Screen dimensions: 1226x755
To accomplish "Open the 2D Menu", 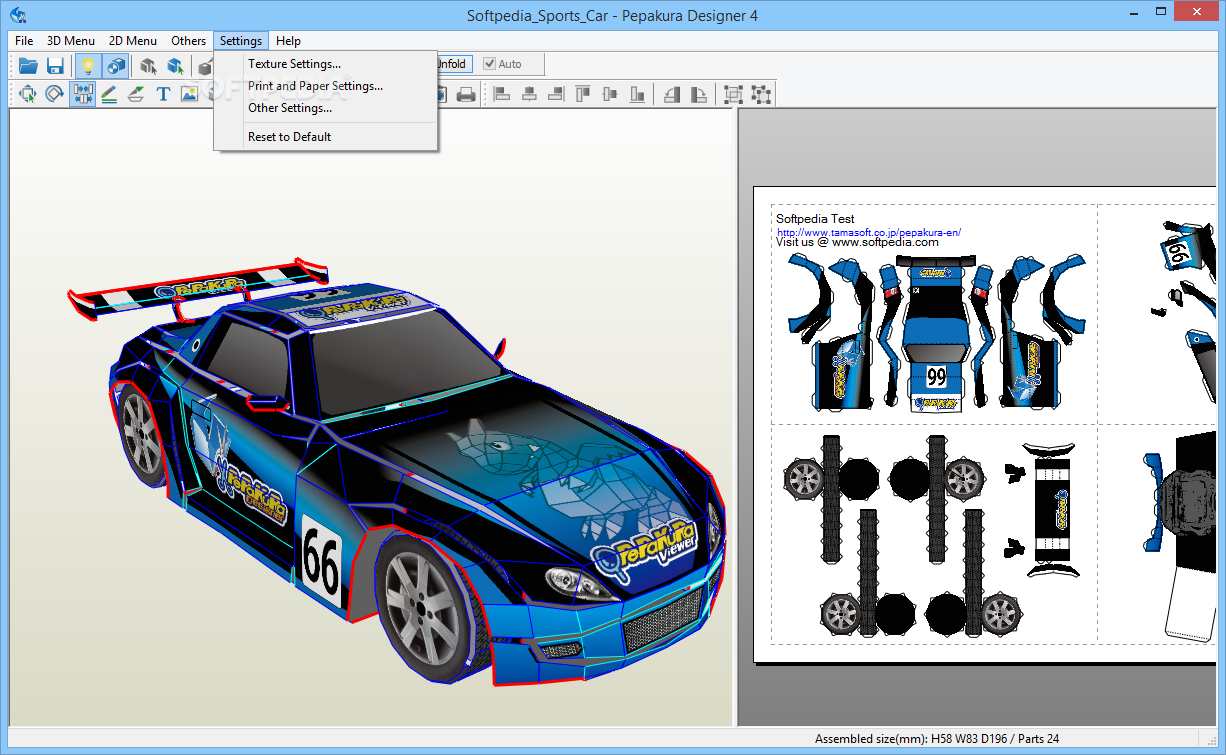I will [133, 41].
